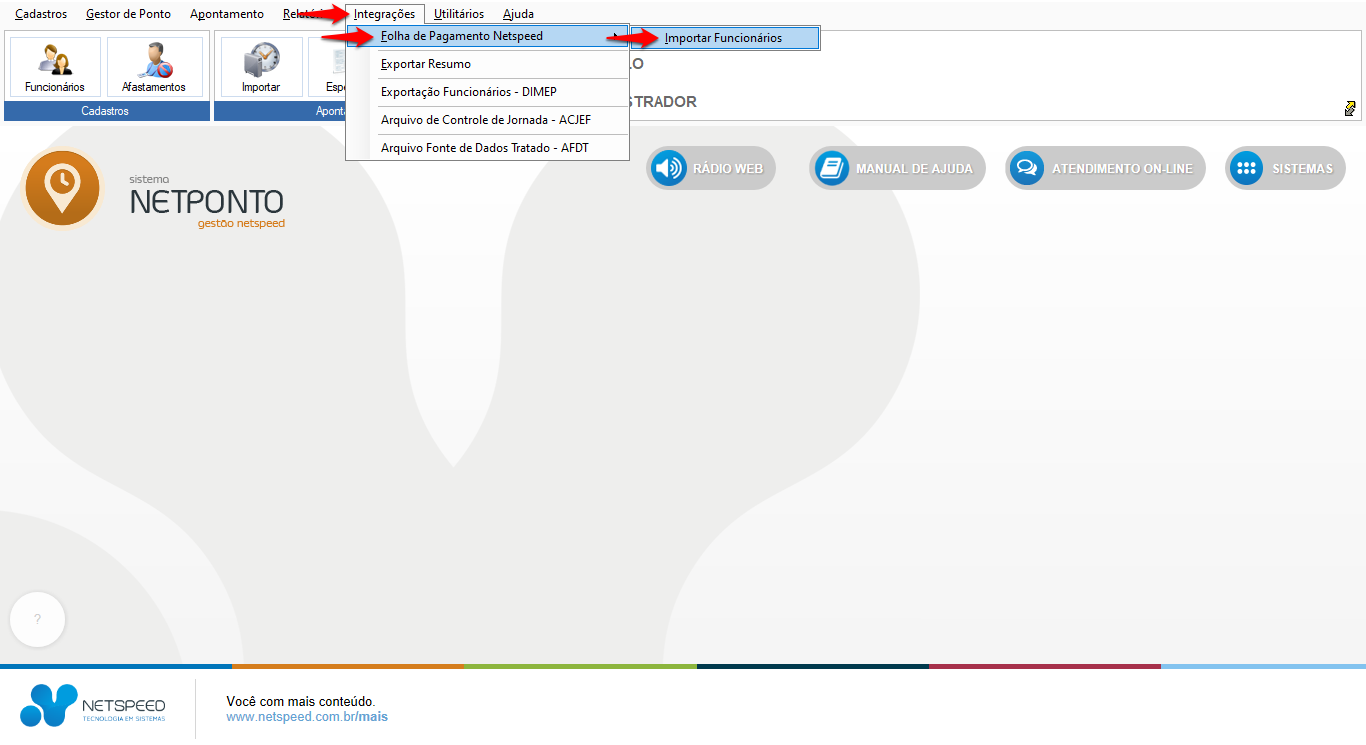Select Importar Funcionários submenu item
1366x745 pixels.
pos(724,38)
